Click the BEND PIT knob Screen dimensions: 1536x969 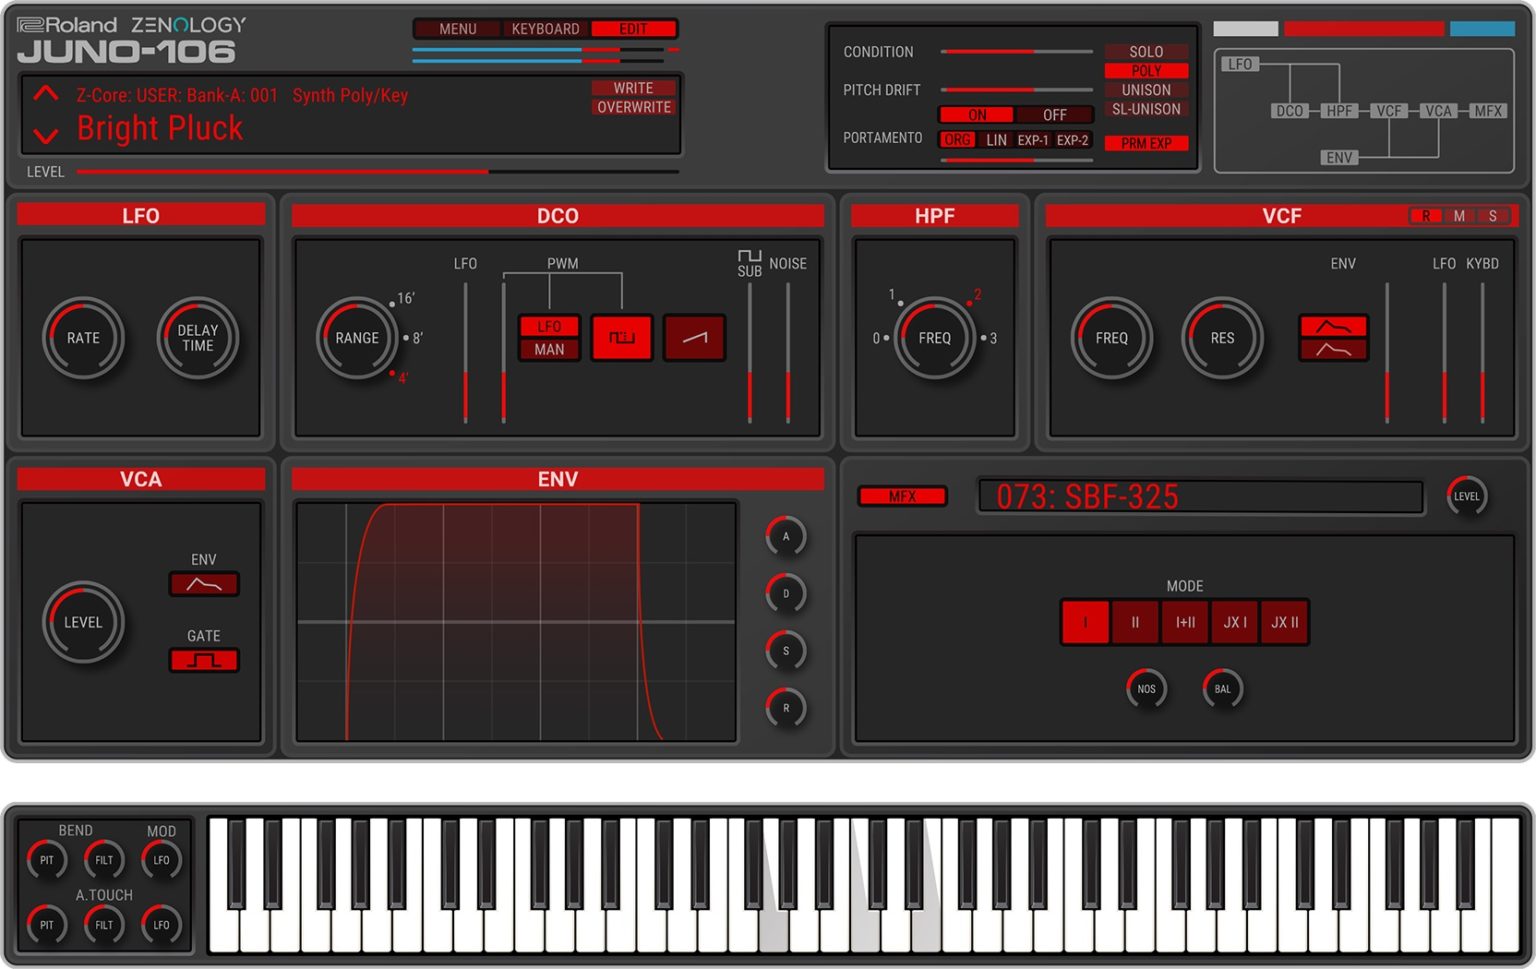[x=47, y=860]
